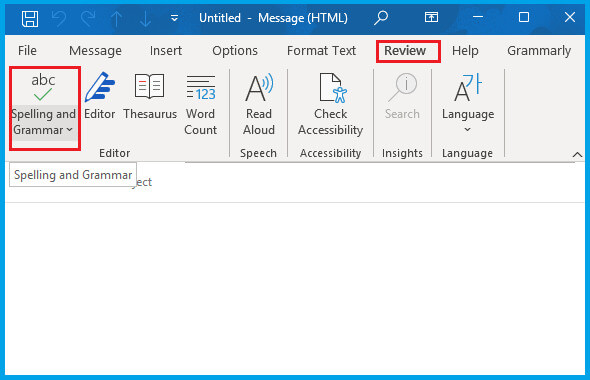The image size is (590, 380).
Task: Open the Thesaurus book icon
Action: (x=150, y=96)
